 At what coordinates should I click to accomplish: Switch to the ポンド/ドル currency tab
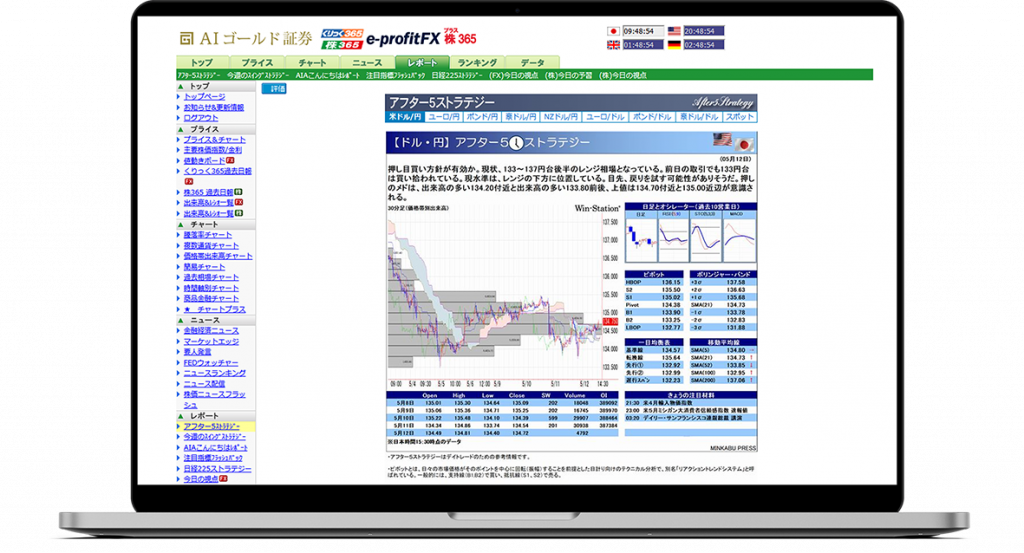[652, 117]
